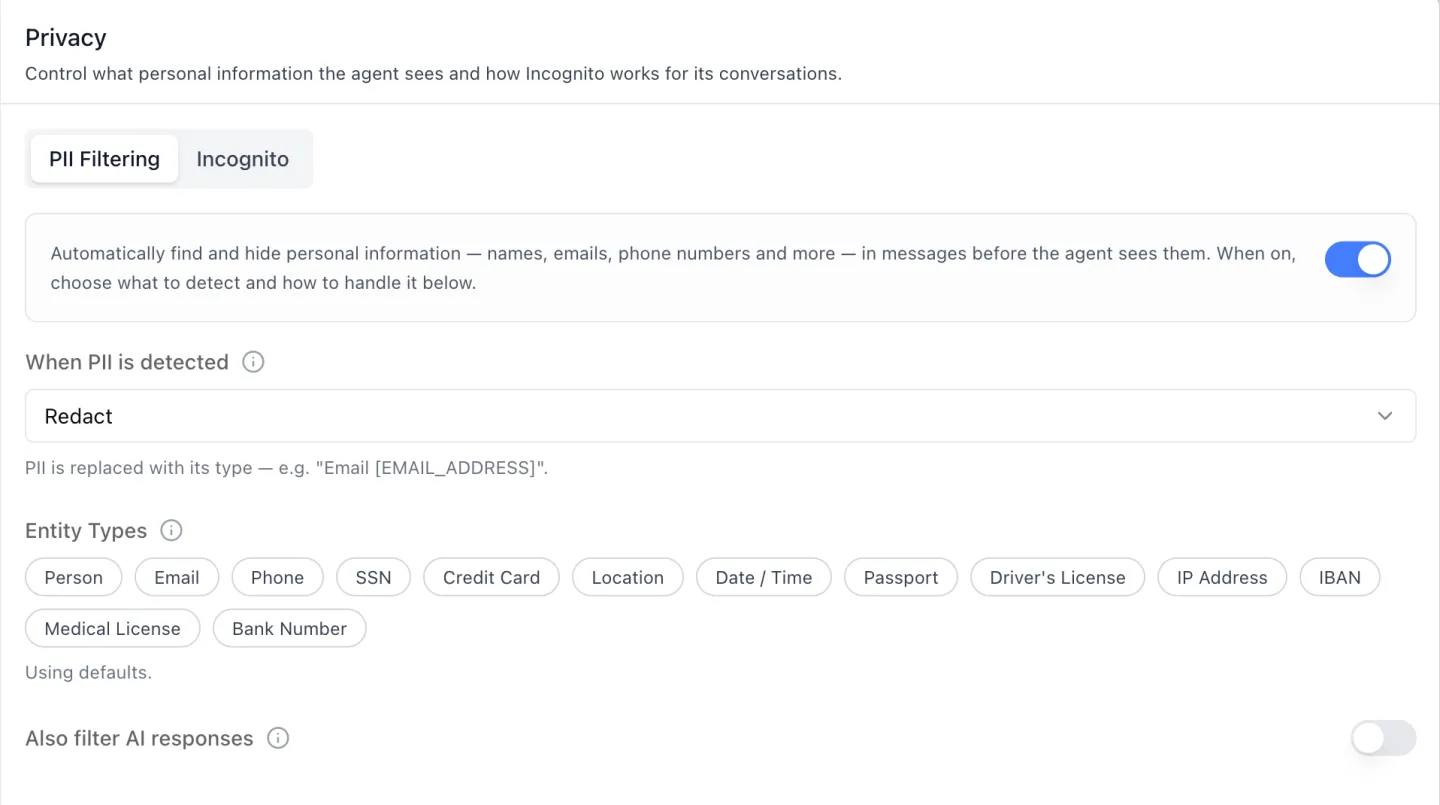Click info icon beside When PII is detected
Image resolution: width=1440 pixels, height=805 pixels.
tap(254, 362)
